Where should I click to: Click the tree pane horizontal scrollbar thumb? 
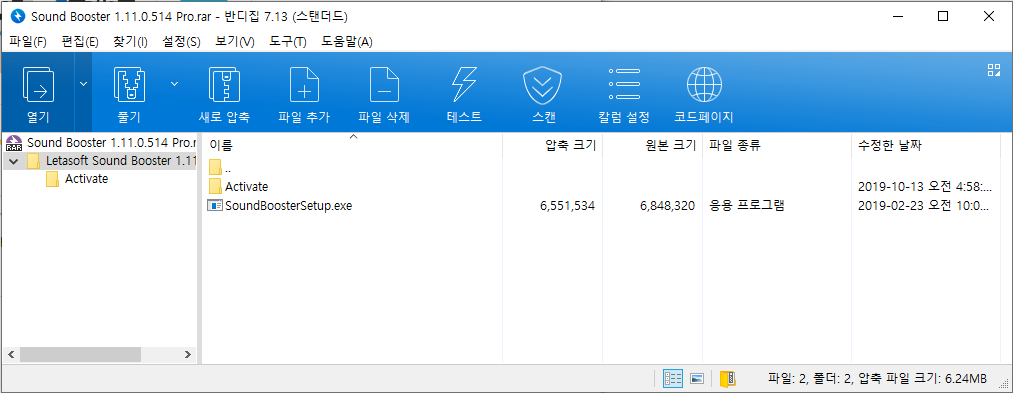click(80, 354)
